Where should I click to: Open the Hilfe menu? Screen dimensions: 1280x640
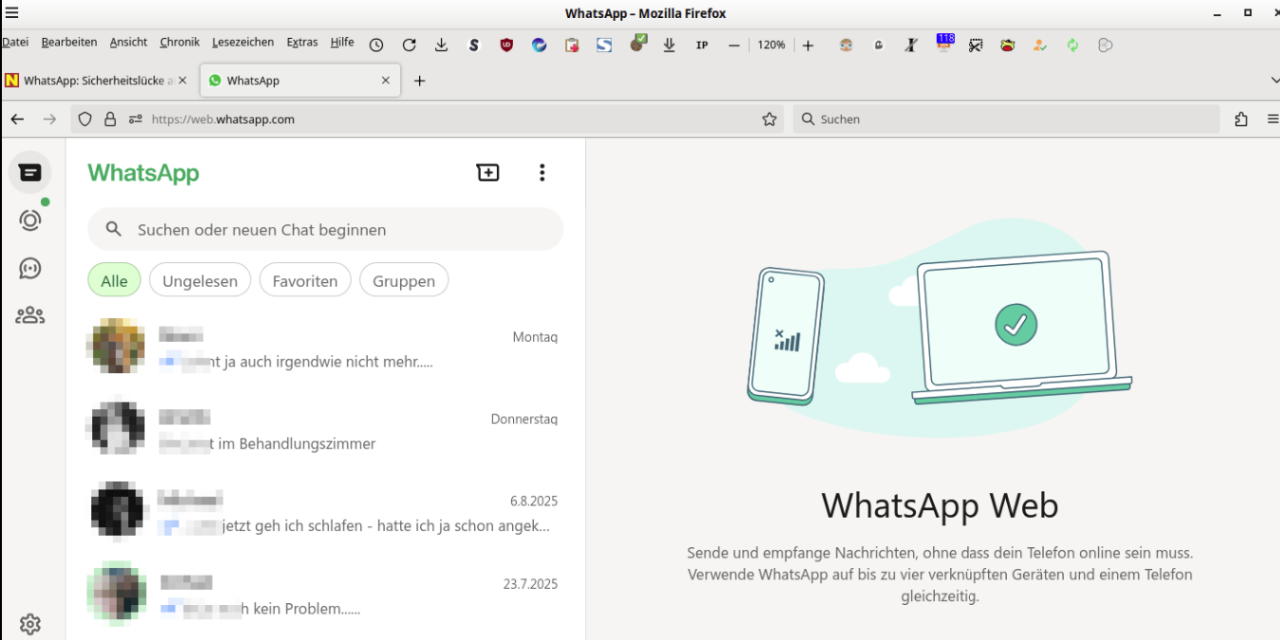coord(342,42)
